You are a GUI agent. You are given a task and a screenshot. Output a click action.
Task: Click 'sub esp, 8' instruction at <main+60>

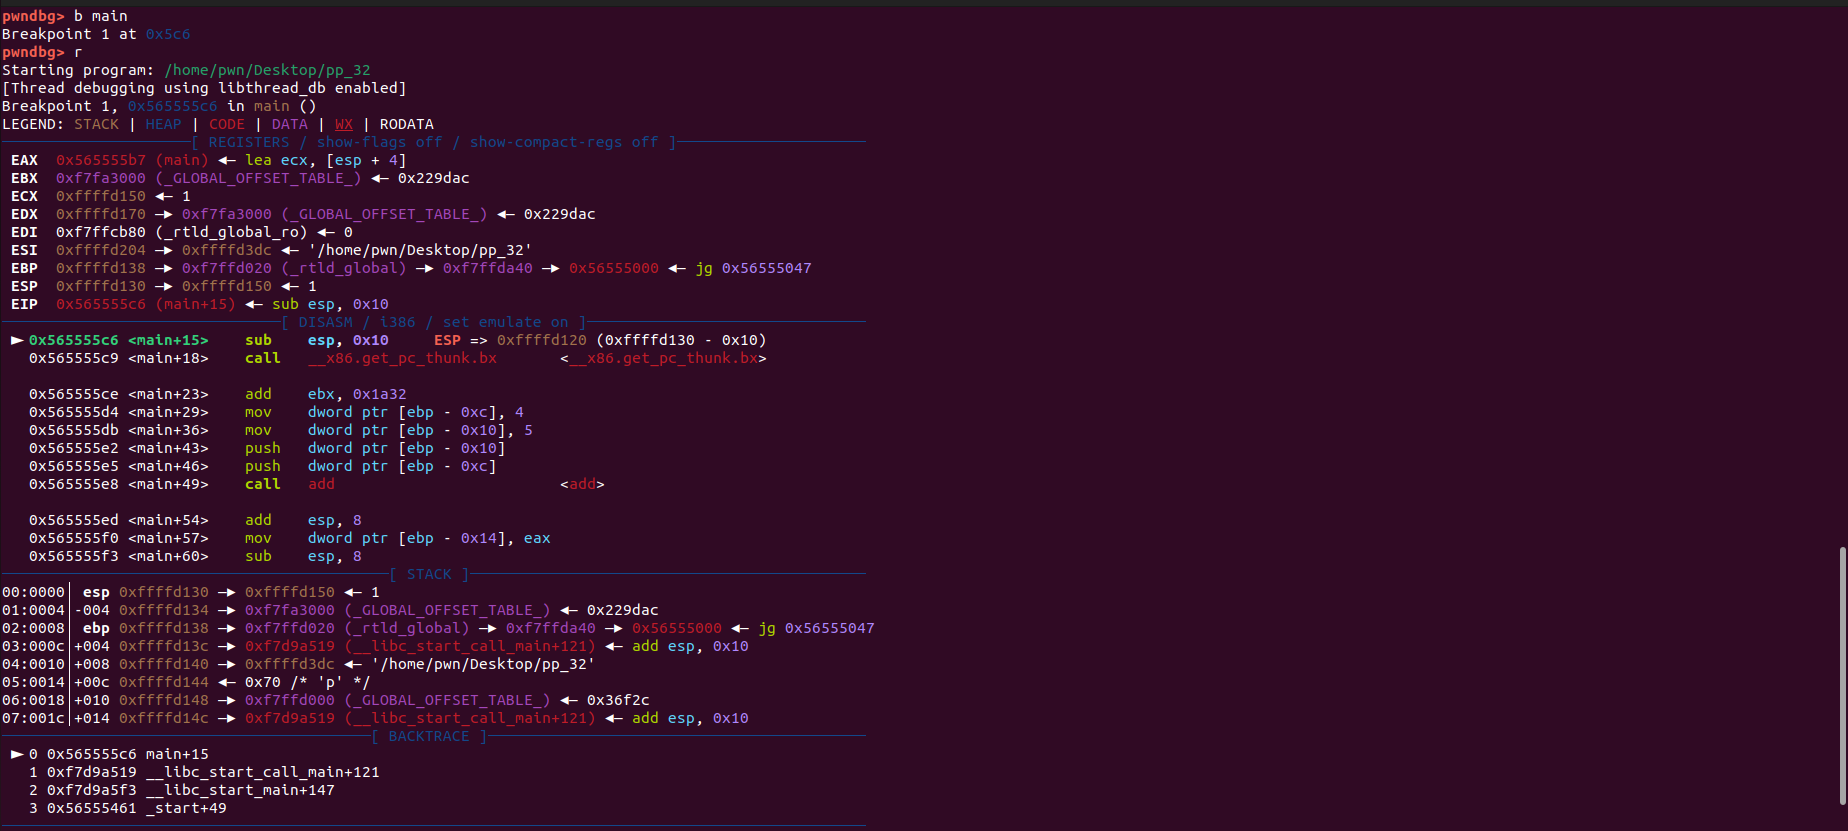pos(303,556)
